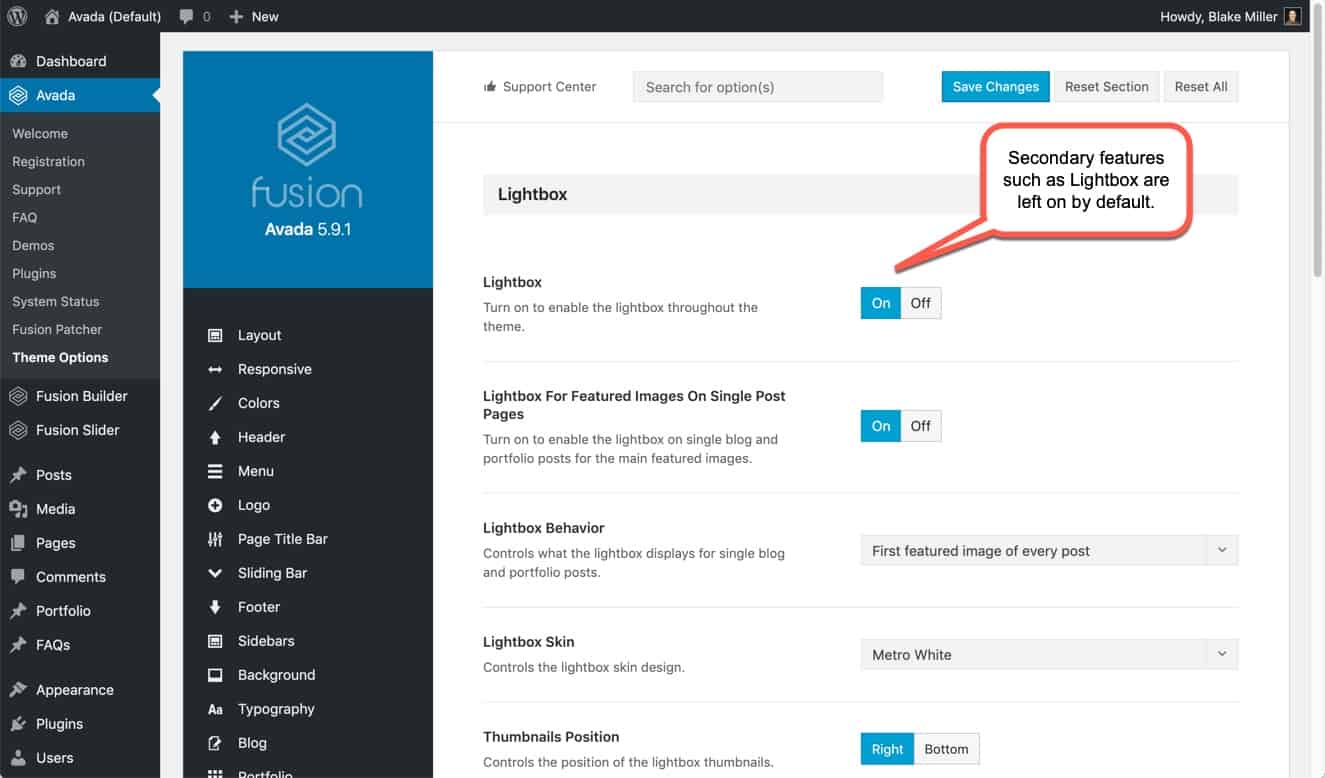This screenshot has height=778, width=1325.
Task: Open the Demos submenu item
Action: tap(33, 245)
